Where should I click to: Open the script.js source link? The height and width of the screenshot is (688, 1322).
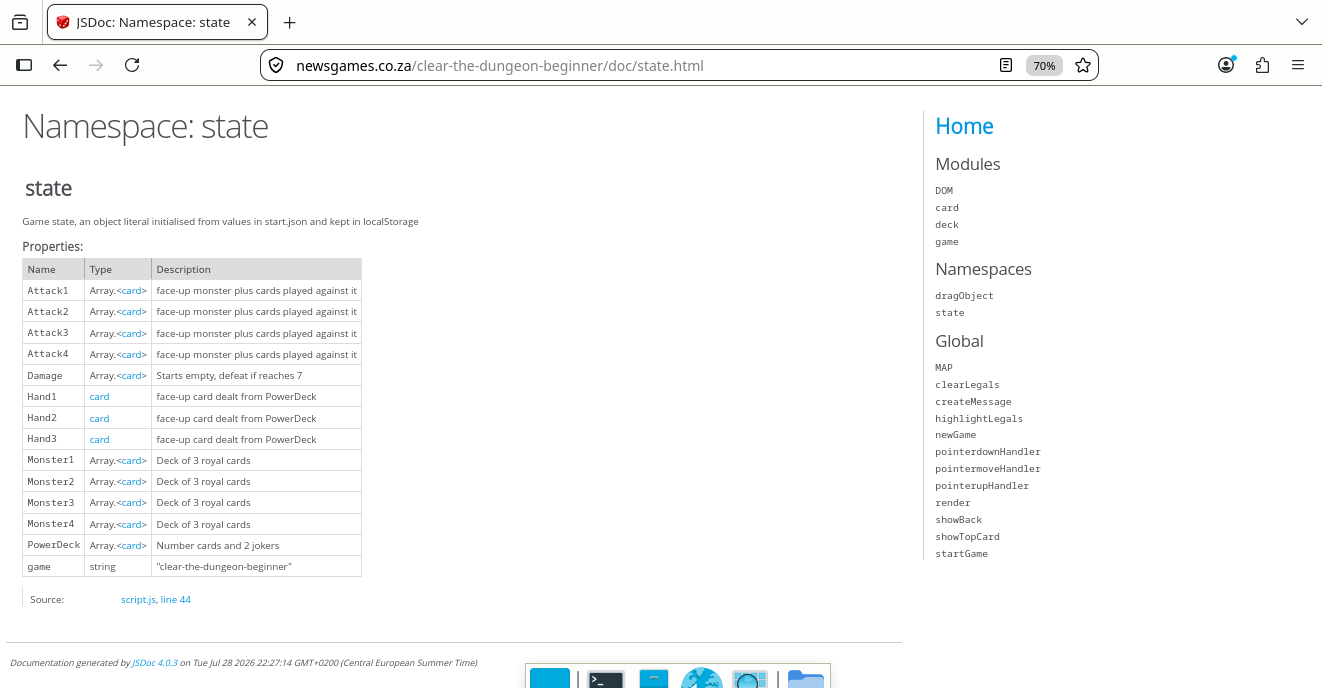[138, 600]
